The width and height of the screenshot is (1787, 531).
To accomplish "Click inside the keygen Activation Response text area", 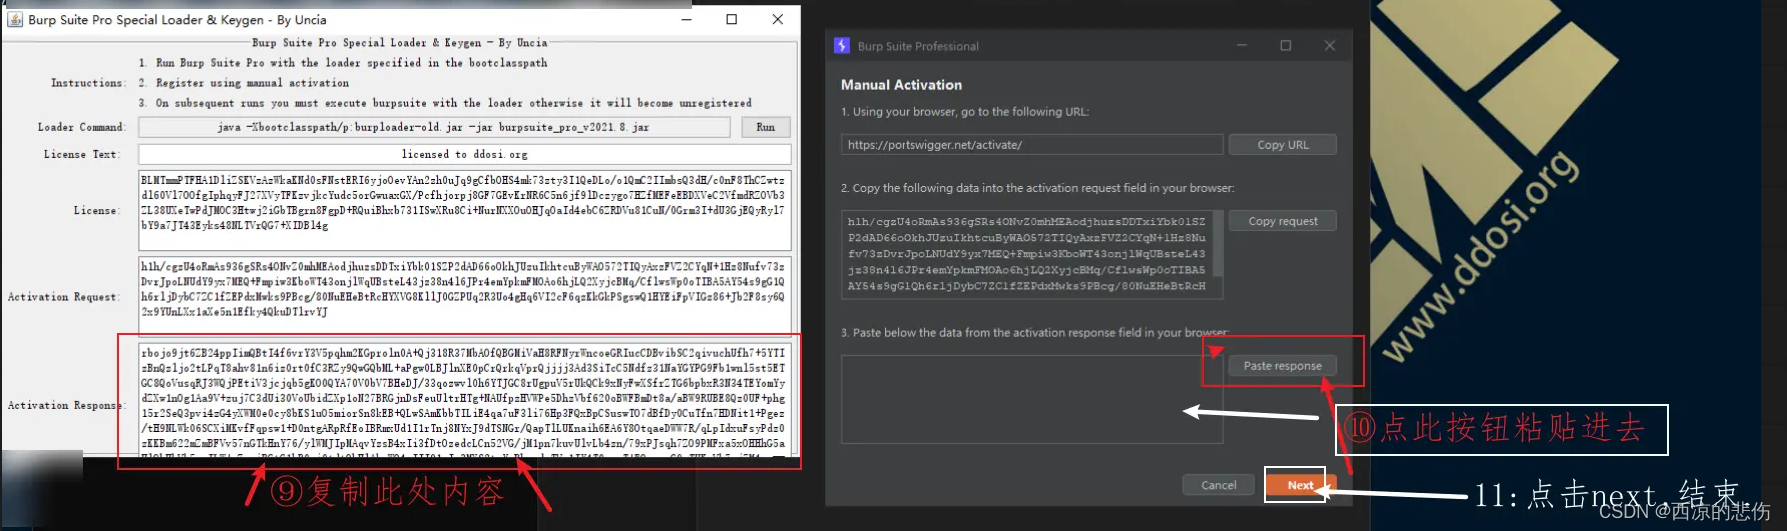I will 464,400.
